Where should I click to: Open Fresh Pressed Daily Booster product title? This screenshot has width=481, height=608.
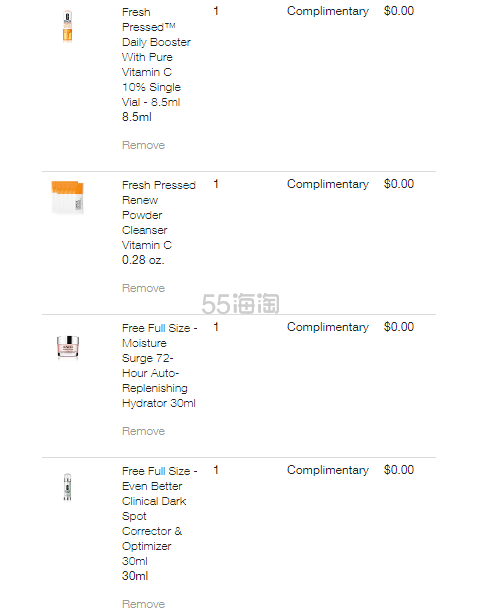click(156, 57)
